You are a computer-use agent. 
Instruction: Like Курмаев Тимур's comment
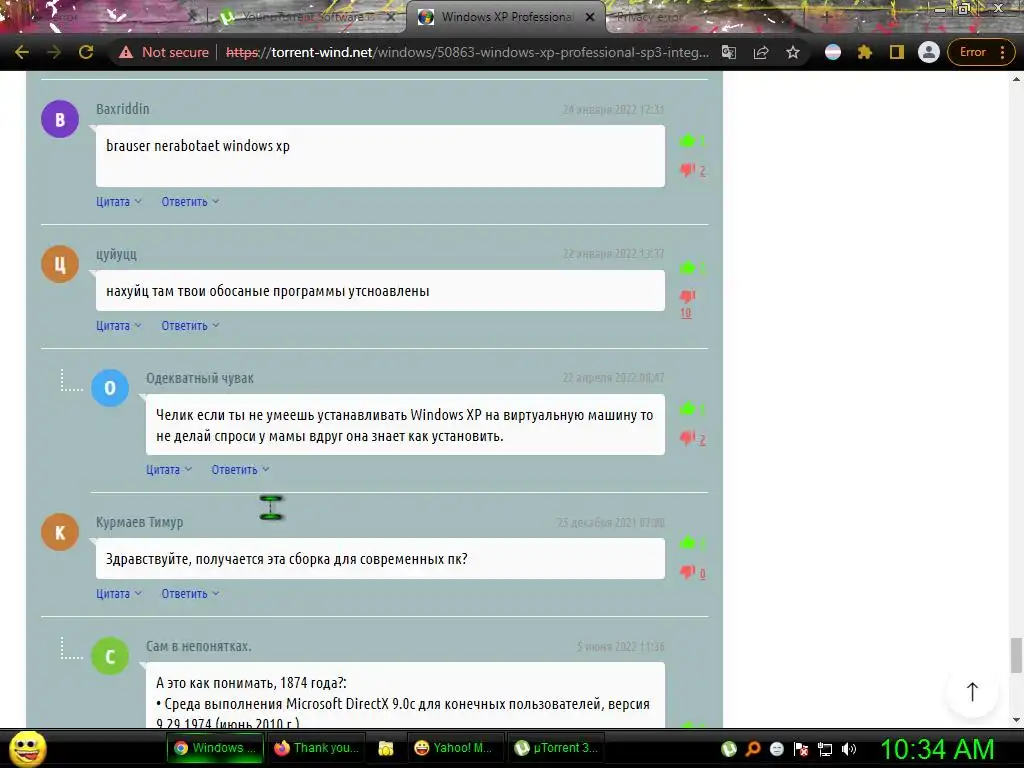687,543
